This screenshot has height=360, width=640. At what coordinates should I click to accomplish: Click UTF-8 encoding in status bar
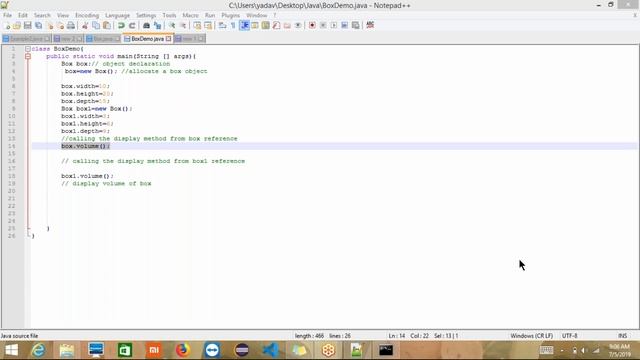569,336
